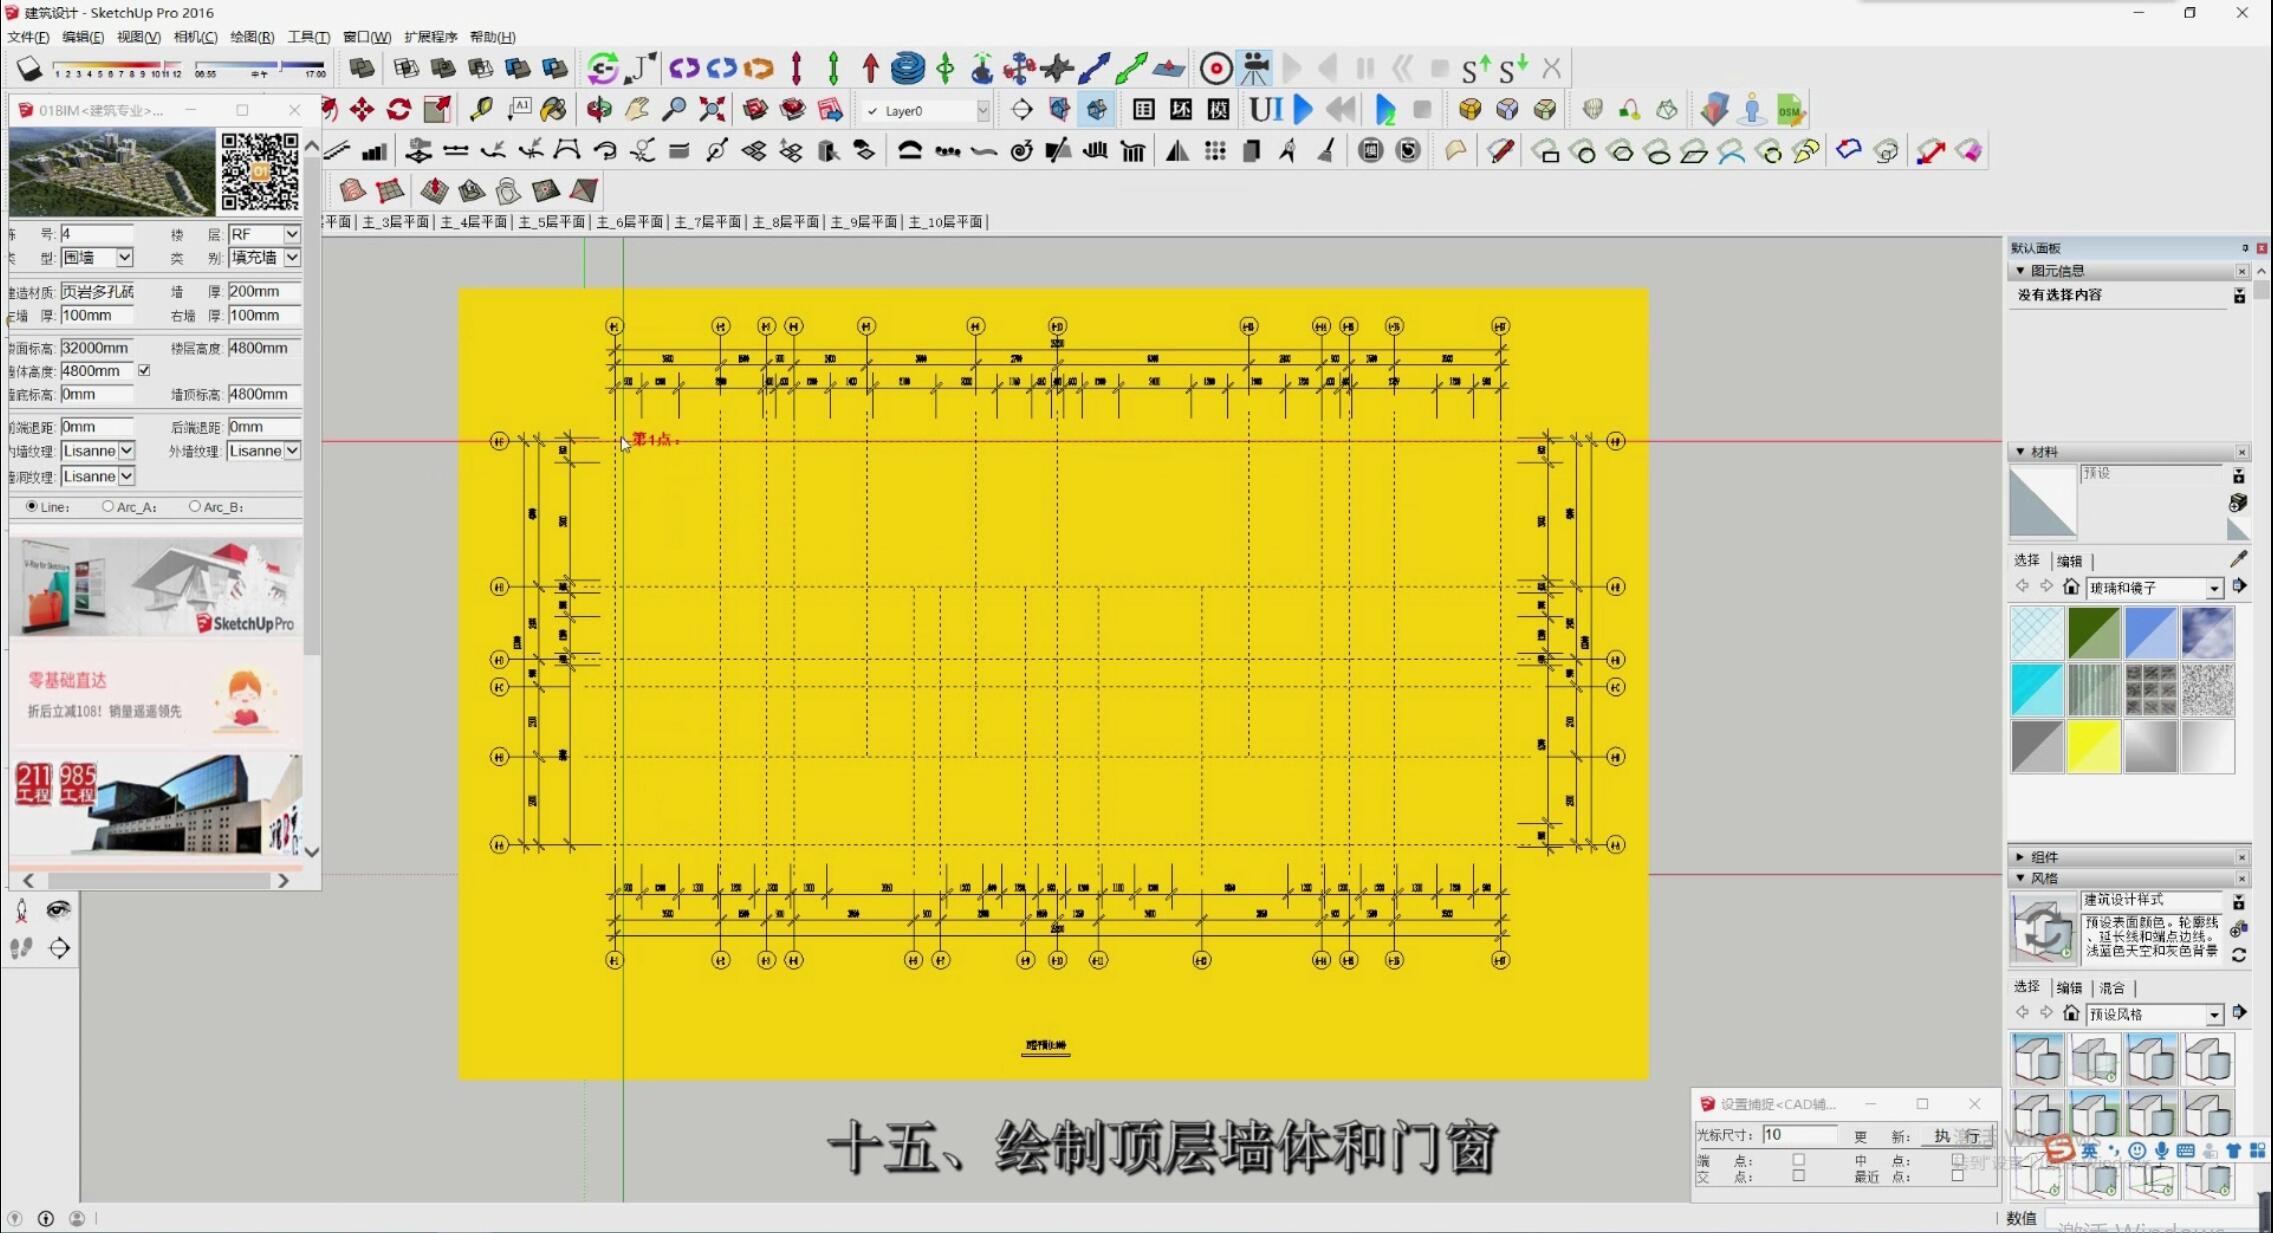Click the OSM green file icon
Viewport: 2273px width, 1233px height.
tap(1790, 110)
